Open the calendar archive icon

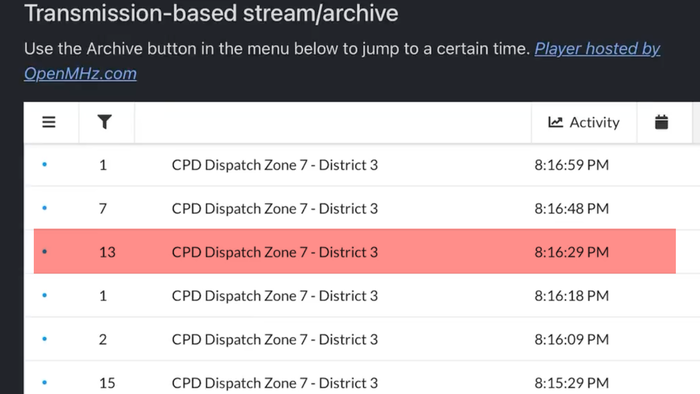pyautogui.click(x=661, y=122)
